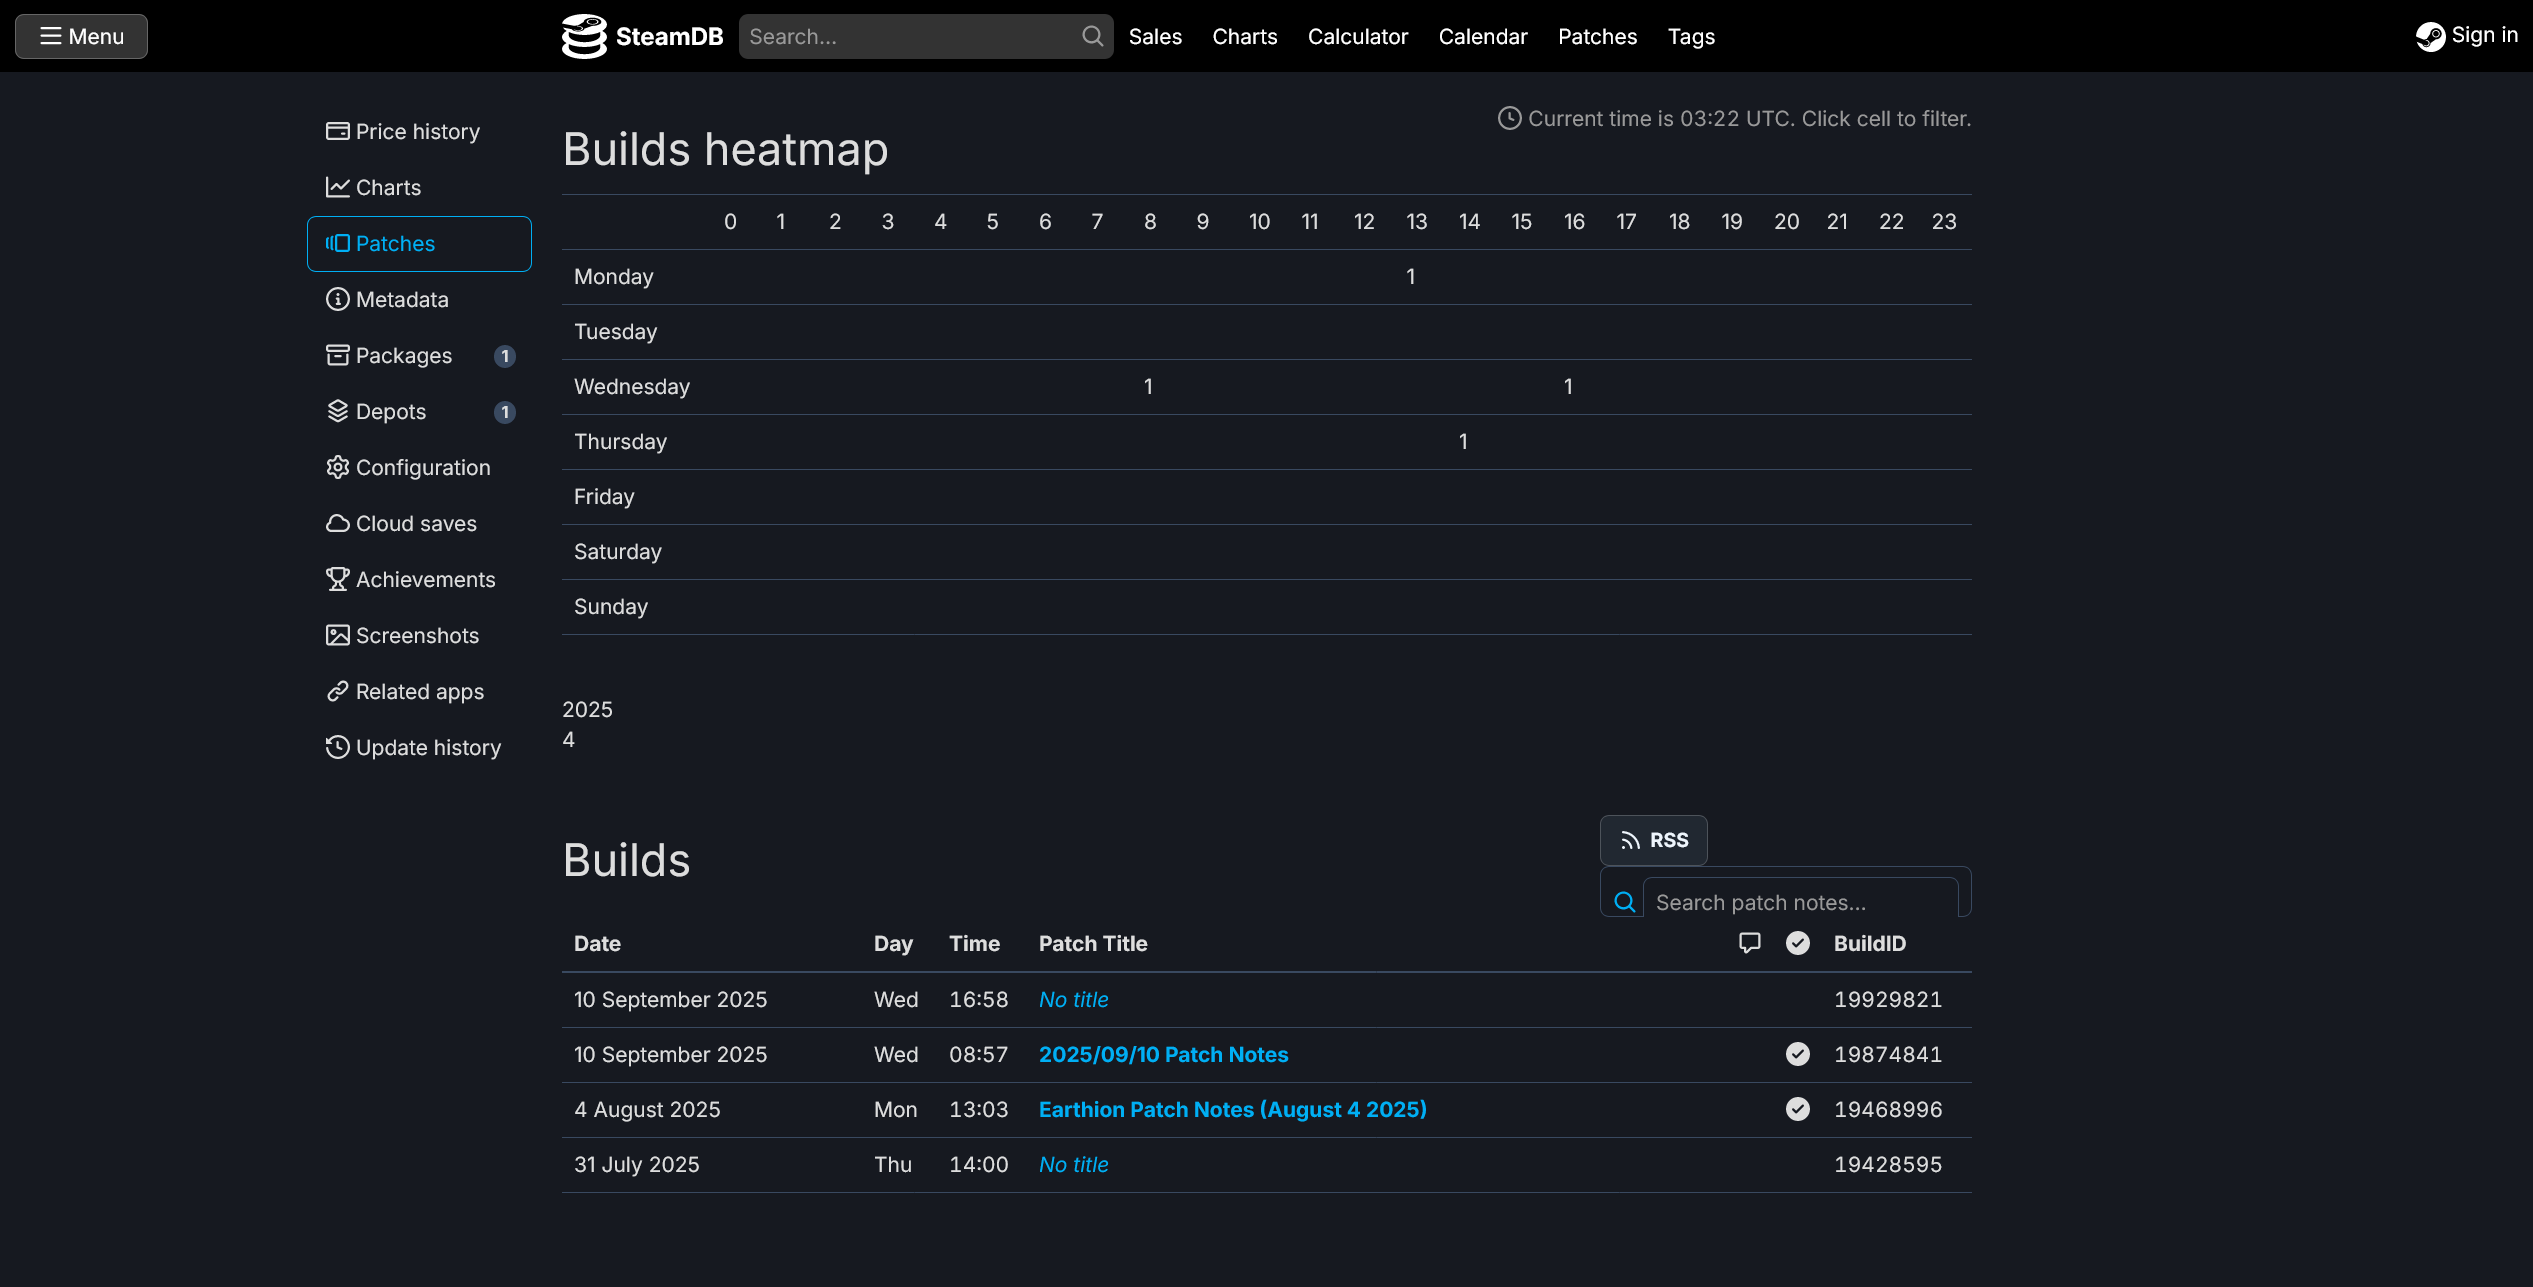This screenshot has height=1287, width=2533.
Task: Open the Configuration gear item
Action: tap(423, 468)
